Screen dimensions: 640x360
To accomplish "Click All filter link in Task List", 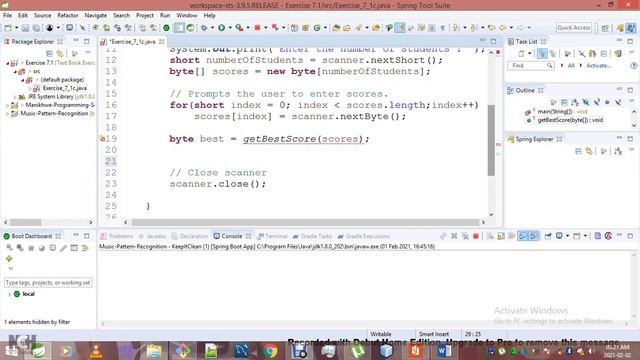I will coord(571,65).
